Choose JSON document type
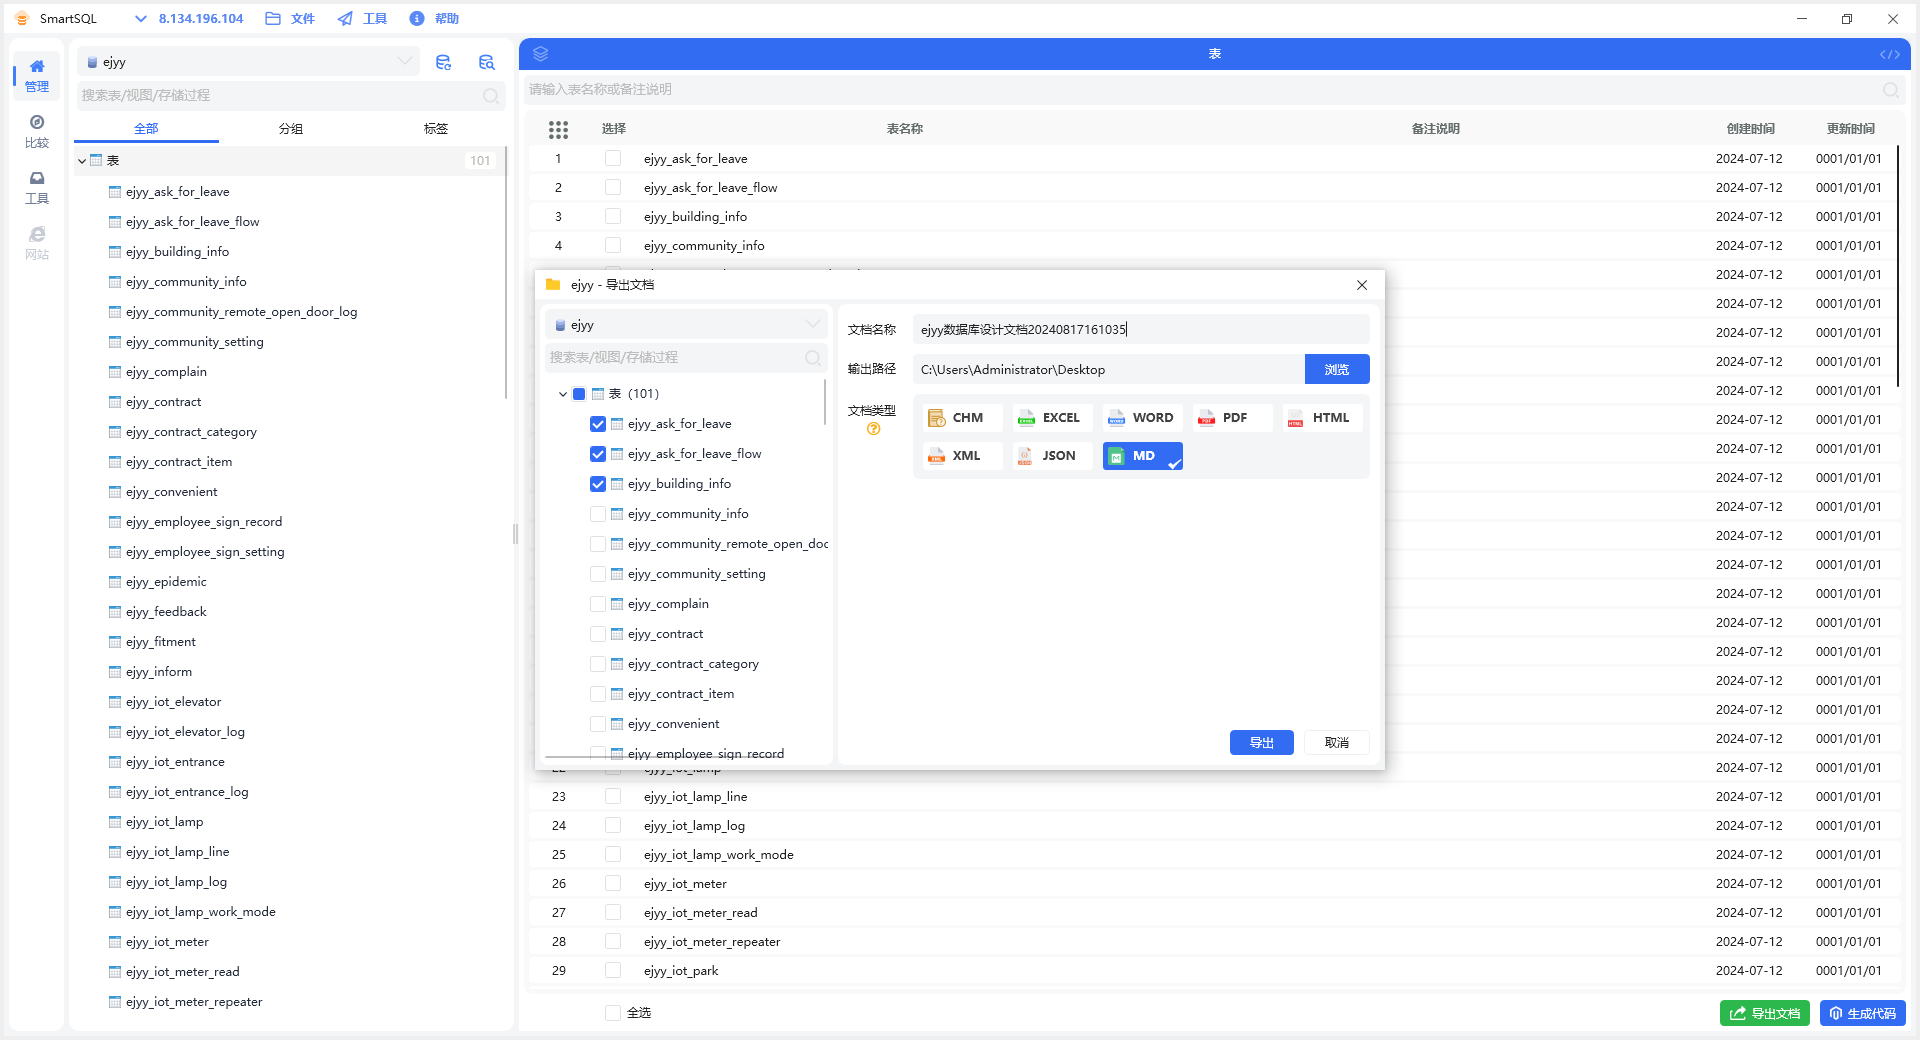Viewport: 1920px width, 1040px height. pos(1052,456)
